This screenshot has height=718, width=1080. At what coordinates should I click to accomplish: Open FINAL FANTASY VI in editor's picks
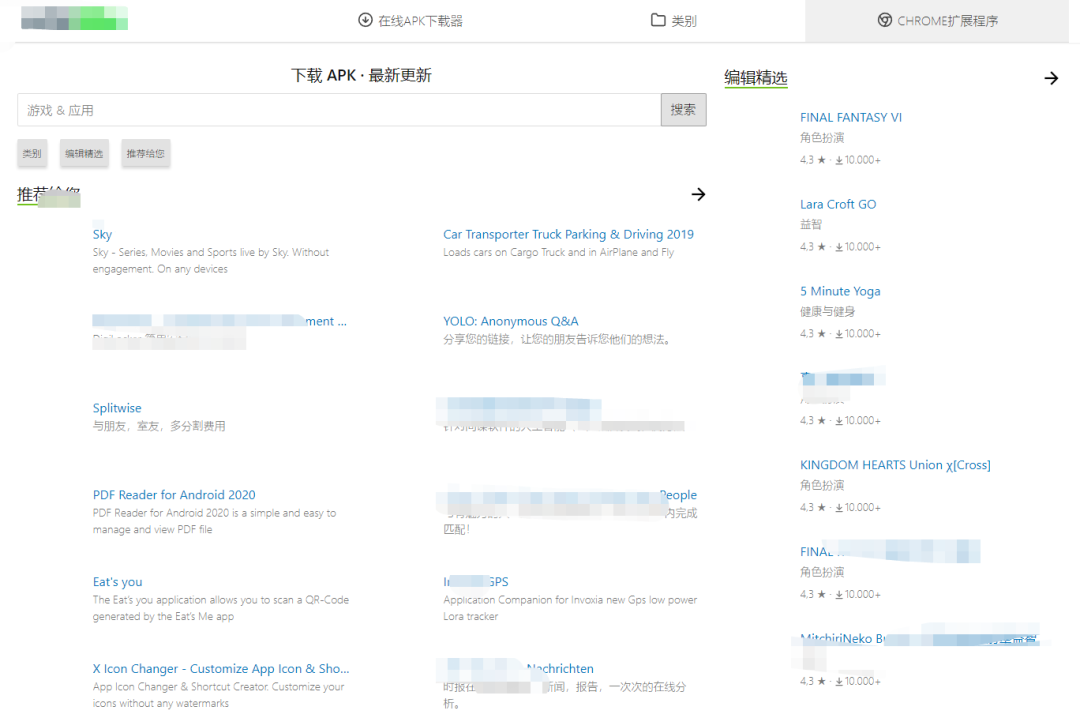[x=851, y=117]
